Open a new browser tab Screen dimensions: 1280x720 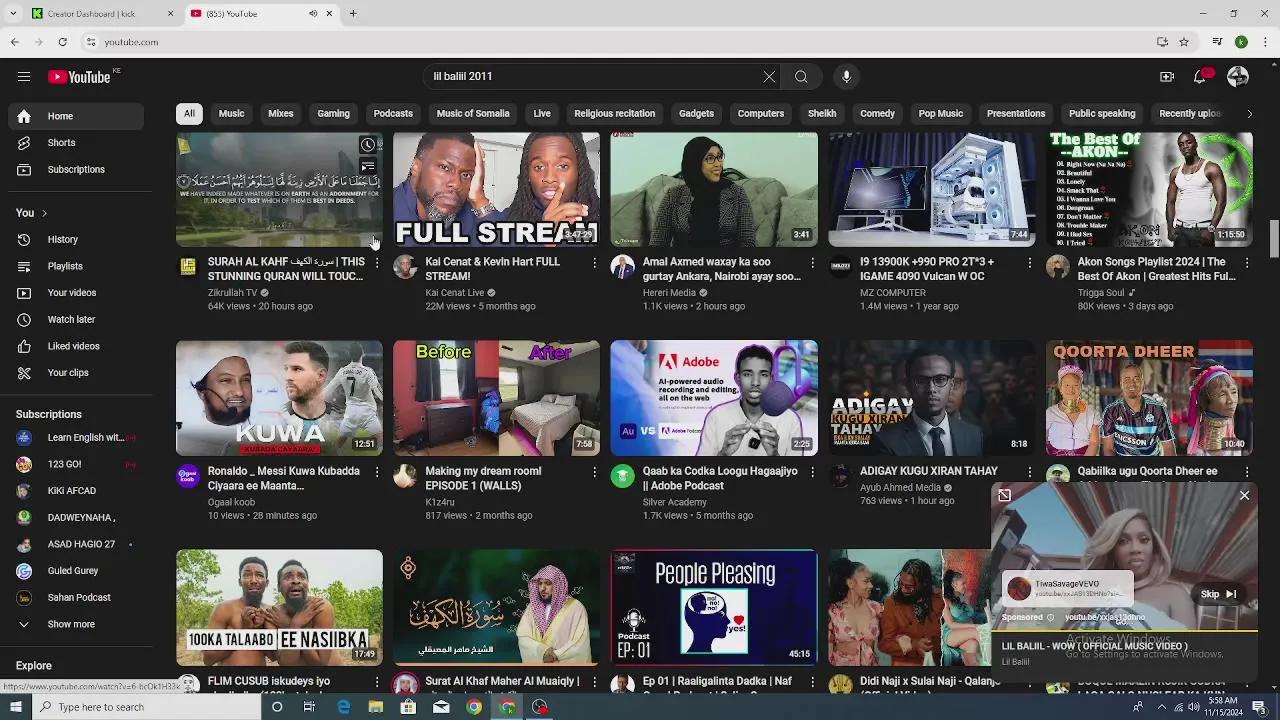pyautogui.click(x=353, y=14)
